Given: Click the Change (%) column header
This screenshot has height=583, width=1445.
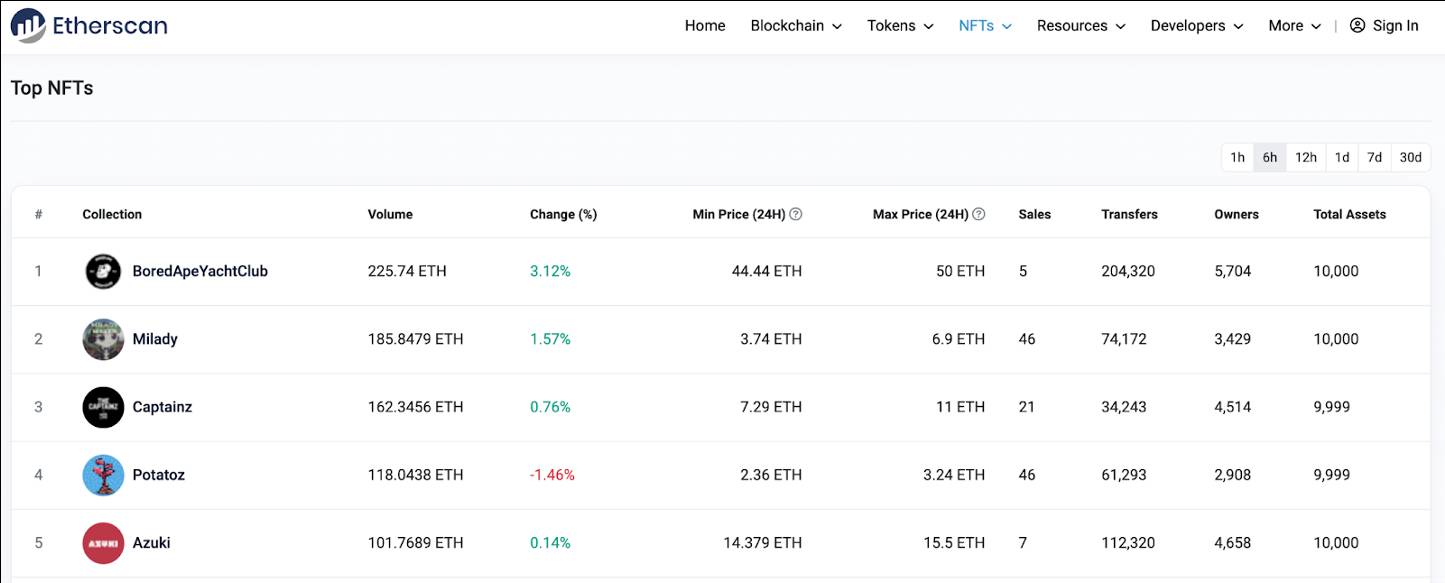Looking at the screenshot, I should tap(563, 214).
